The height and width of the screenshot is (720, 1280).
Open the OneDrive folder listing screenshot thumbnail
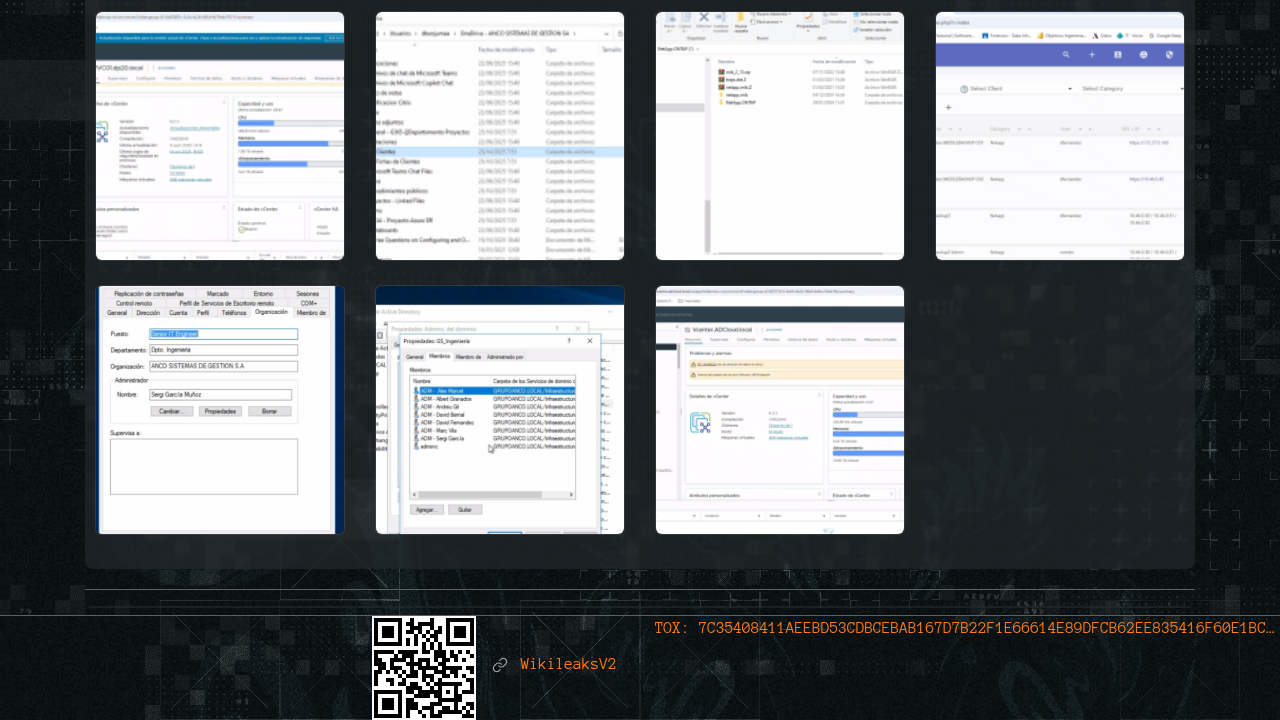(x=500, y=136)
